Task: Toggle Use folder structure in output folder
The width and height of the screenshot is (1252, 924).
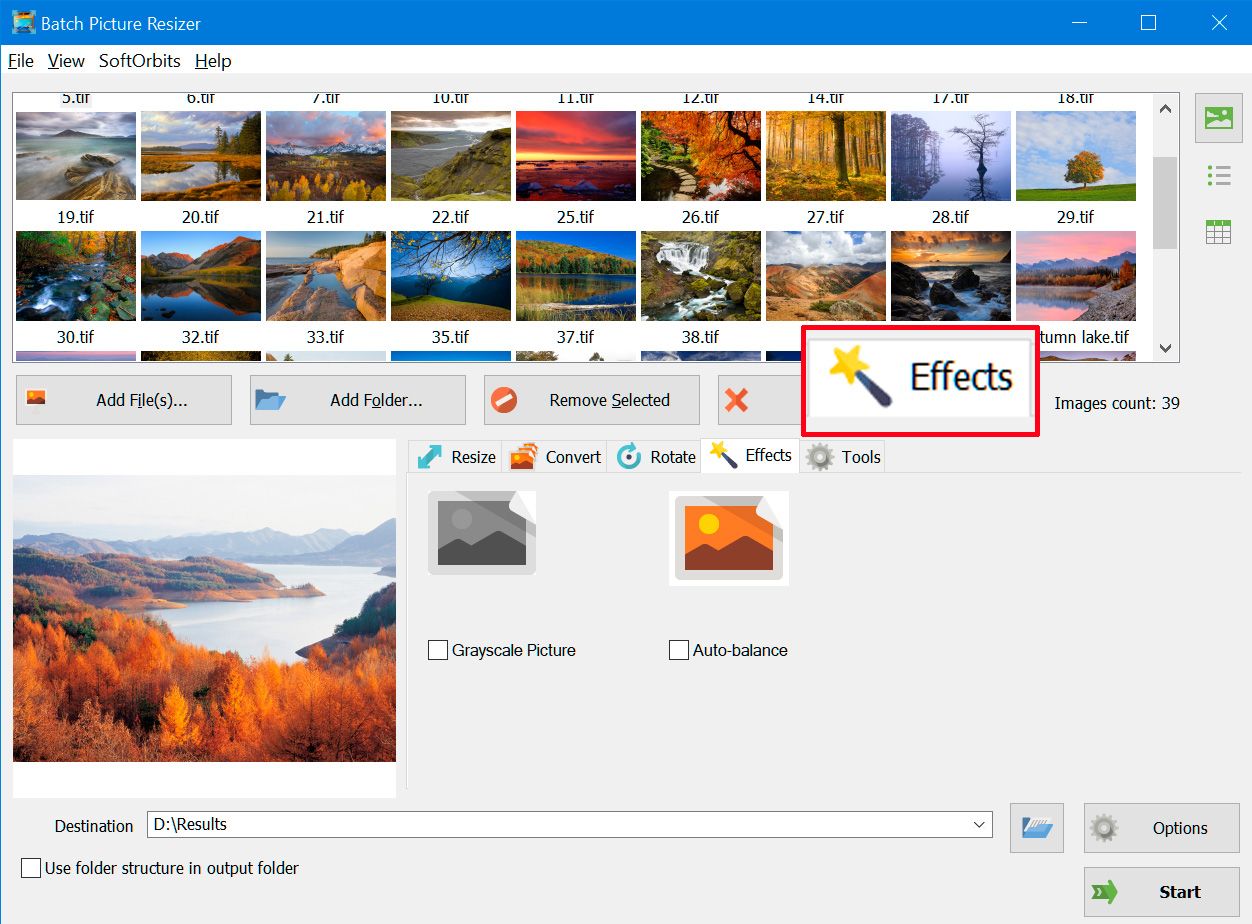Action: (31, 868)
